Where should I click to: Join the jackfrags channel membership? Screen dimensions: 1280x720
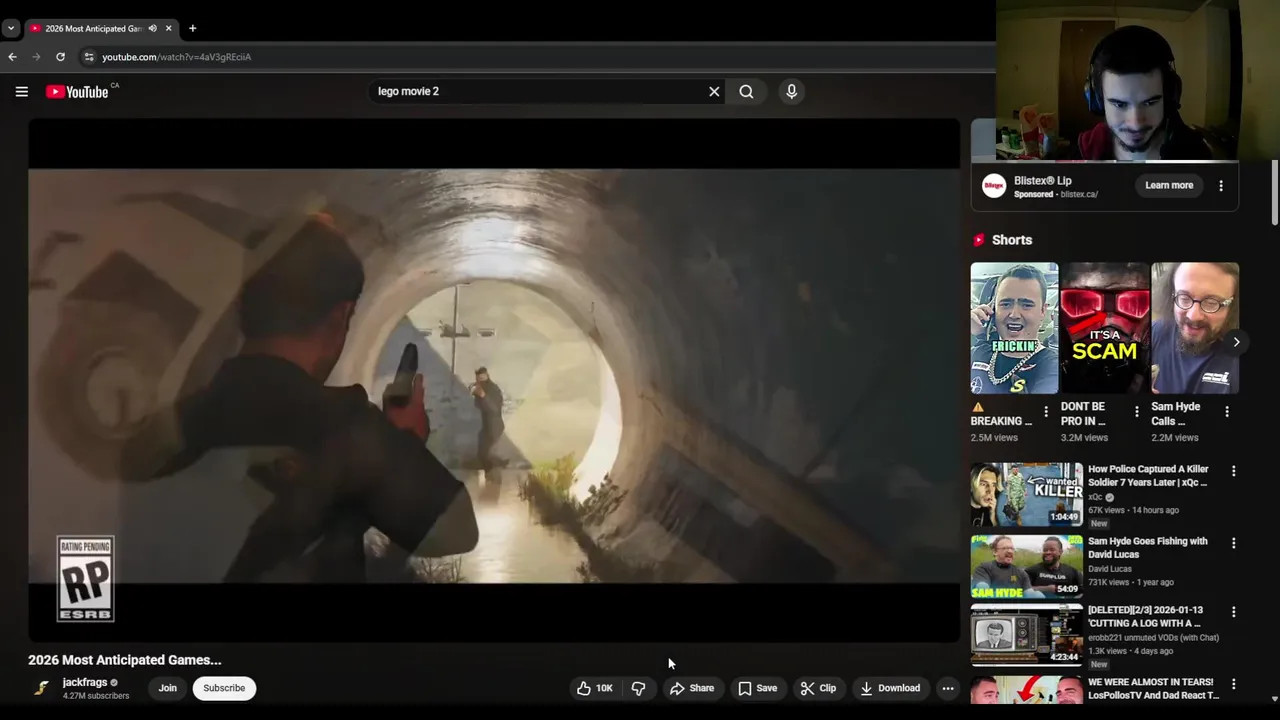click(167, 688)
